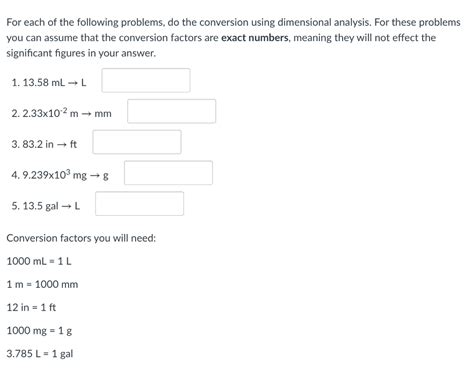The width and height of the screenshot is (474, 379).
Task: Click the problem 4 text '9.239x10³ mg → g'
Action: click(65, 174)
